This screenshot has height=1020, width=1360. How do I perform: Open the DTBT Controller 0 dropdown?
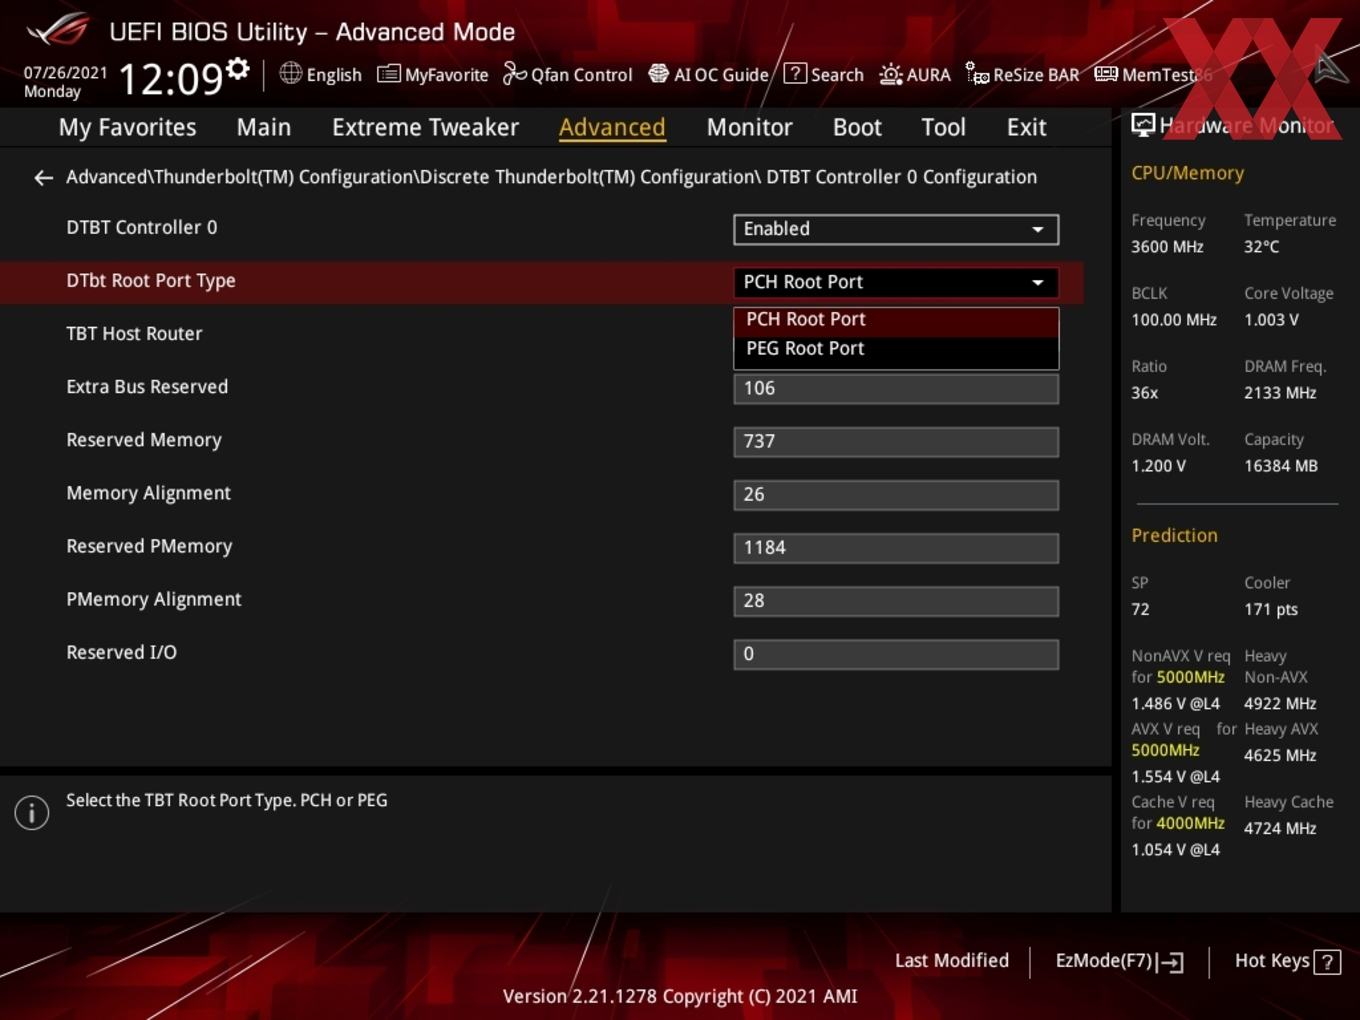tap(896, 229)
